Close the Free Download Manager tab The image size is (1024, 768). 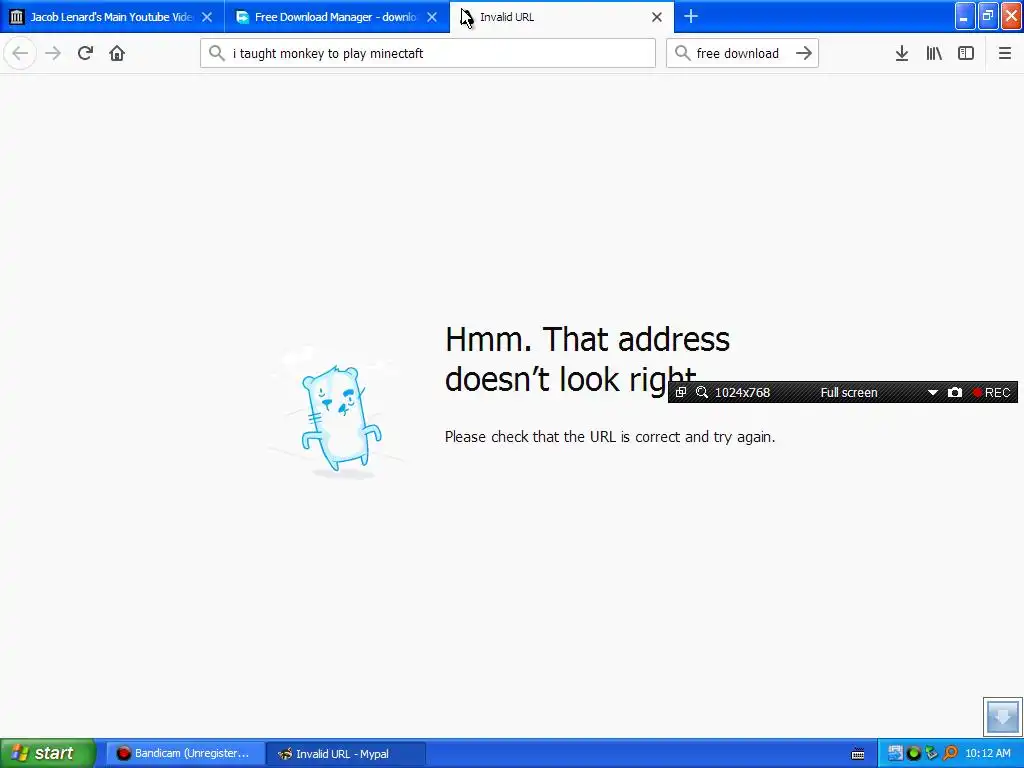click(432, 18)
